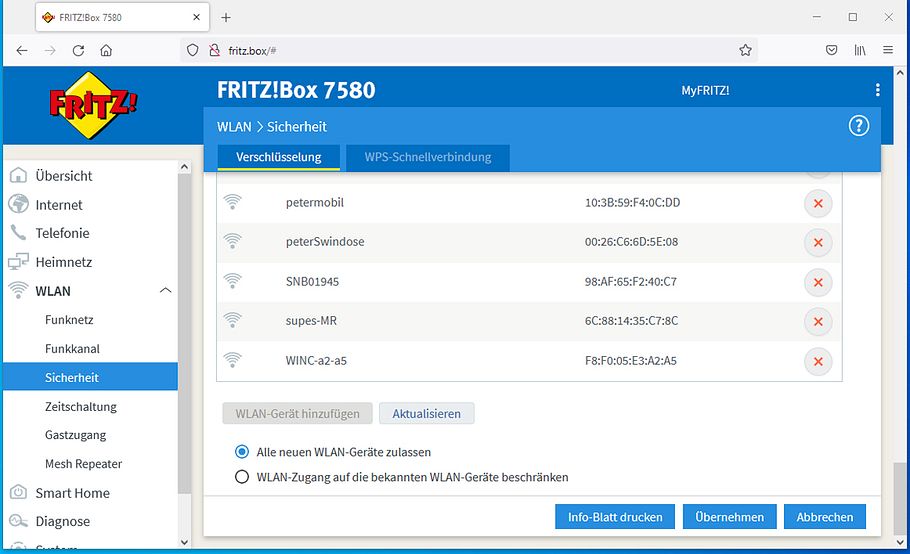Bookmark this page with the star icon
Viewport: 910px width, 554px height.
[745, 50]
